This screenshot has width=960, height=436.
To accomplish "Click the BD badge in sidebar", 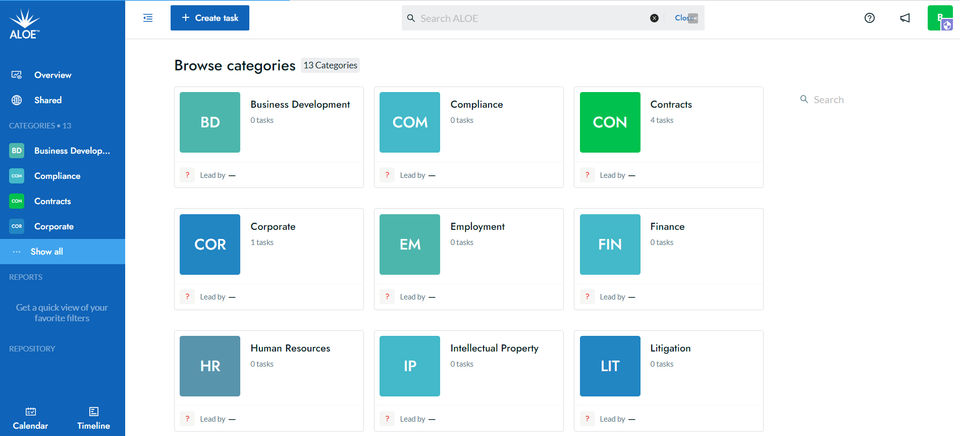I will 17,151.
